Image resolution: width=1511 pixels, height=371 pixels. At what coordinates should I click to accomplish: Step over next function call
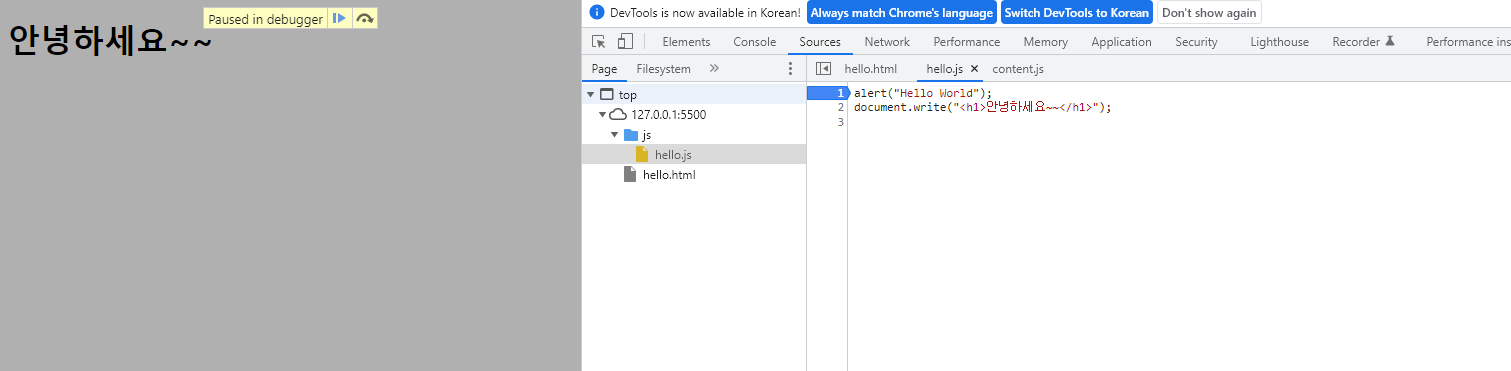click(365, 18)
